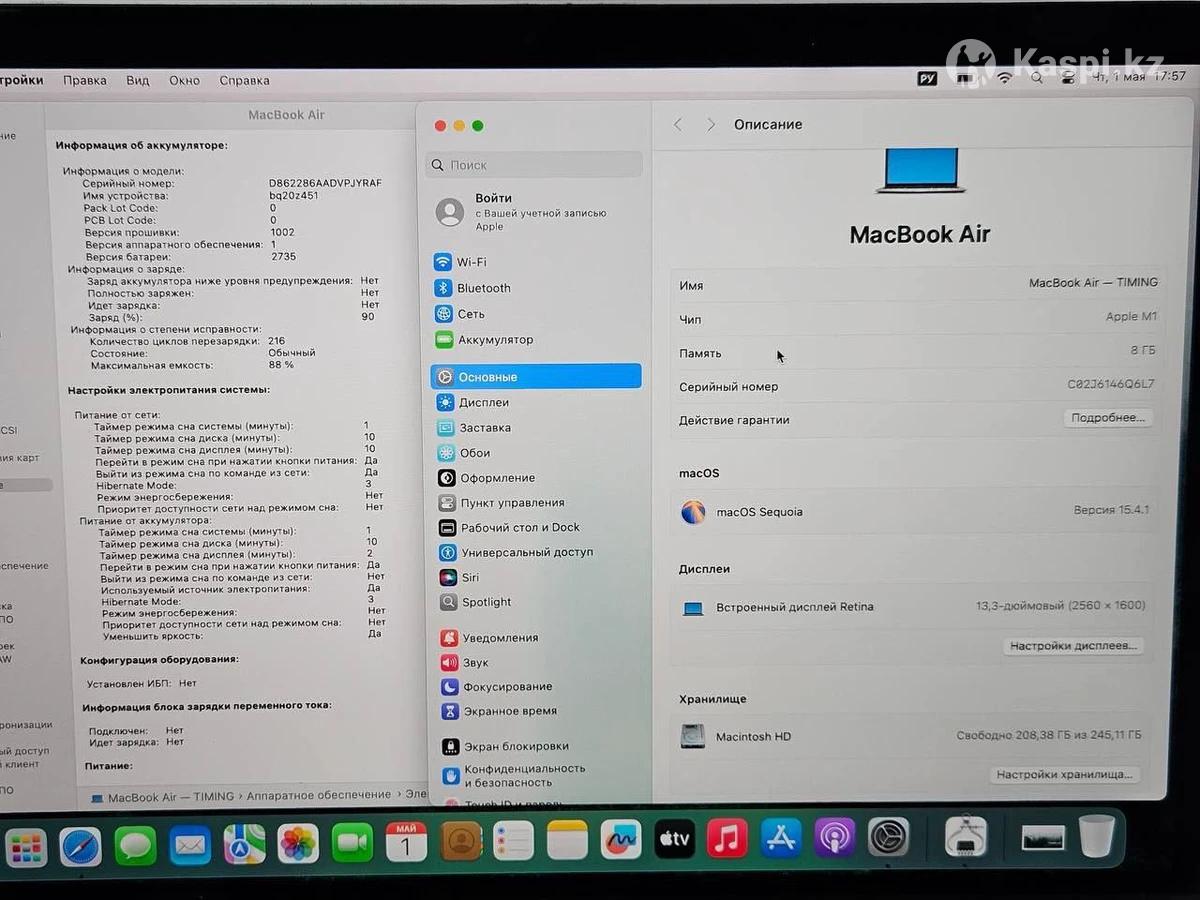Launch Music from the Dock
The image size is (1200, 900).
tap(728, 838)
